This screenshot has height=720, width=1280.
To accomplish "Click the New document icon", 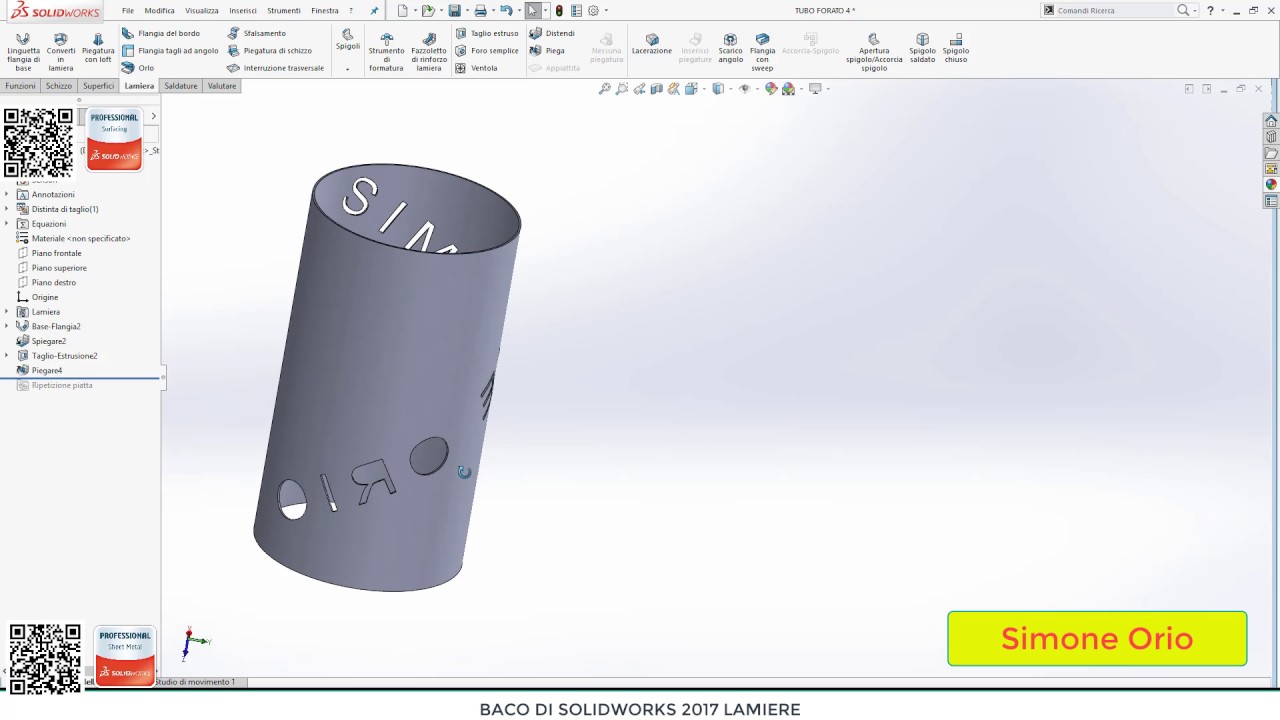I will (402, 10).
